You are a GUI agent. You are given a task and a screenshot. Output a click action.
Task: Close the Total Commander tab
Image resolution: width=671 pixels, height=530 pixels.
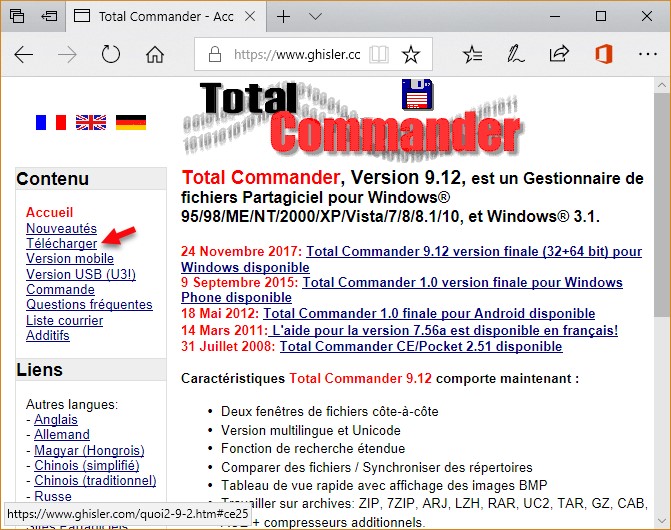coord(250,16)
